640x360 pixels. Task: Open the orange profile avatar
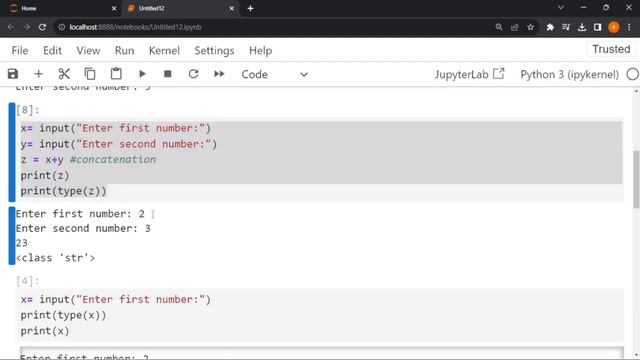click(x=613, y=27)
